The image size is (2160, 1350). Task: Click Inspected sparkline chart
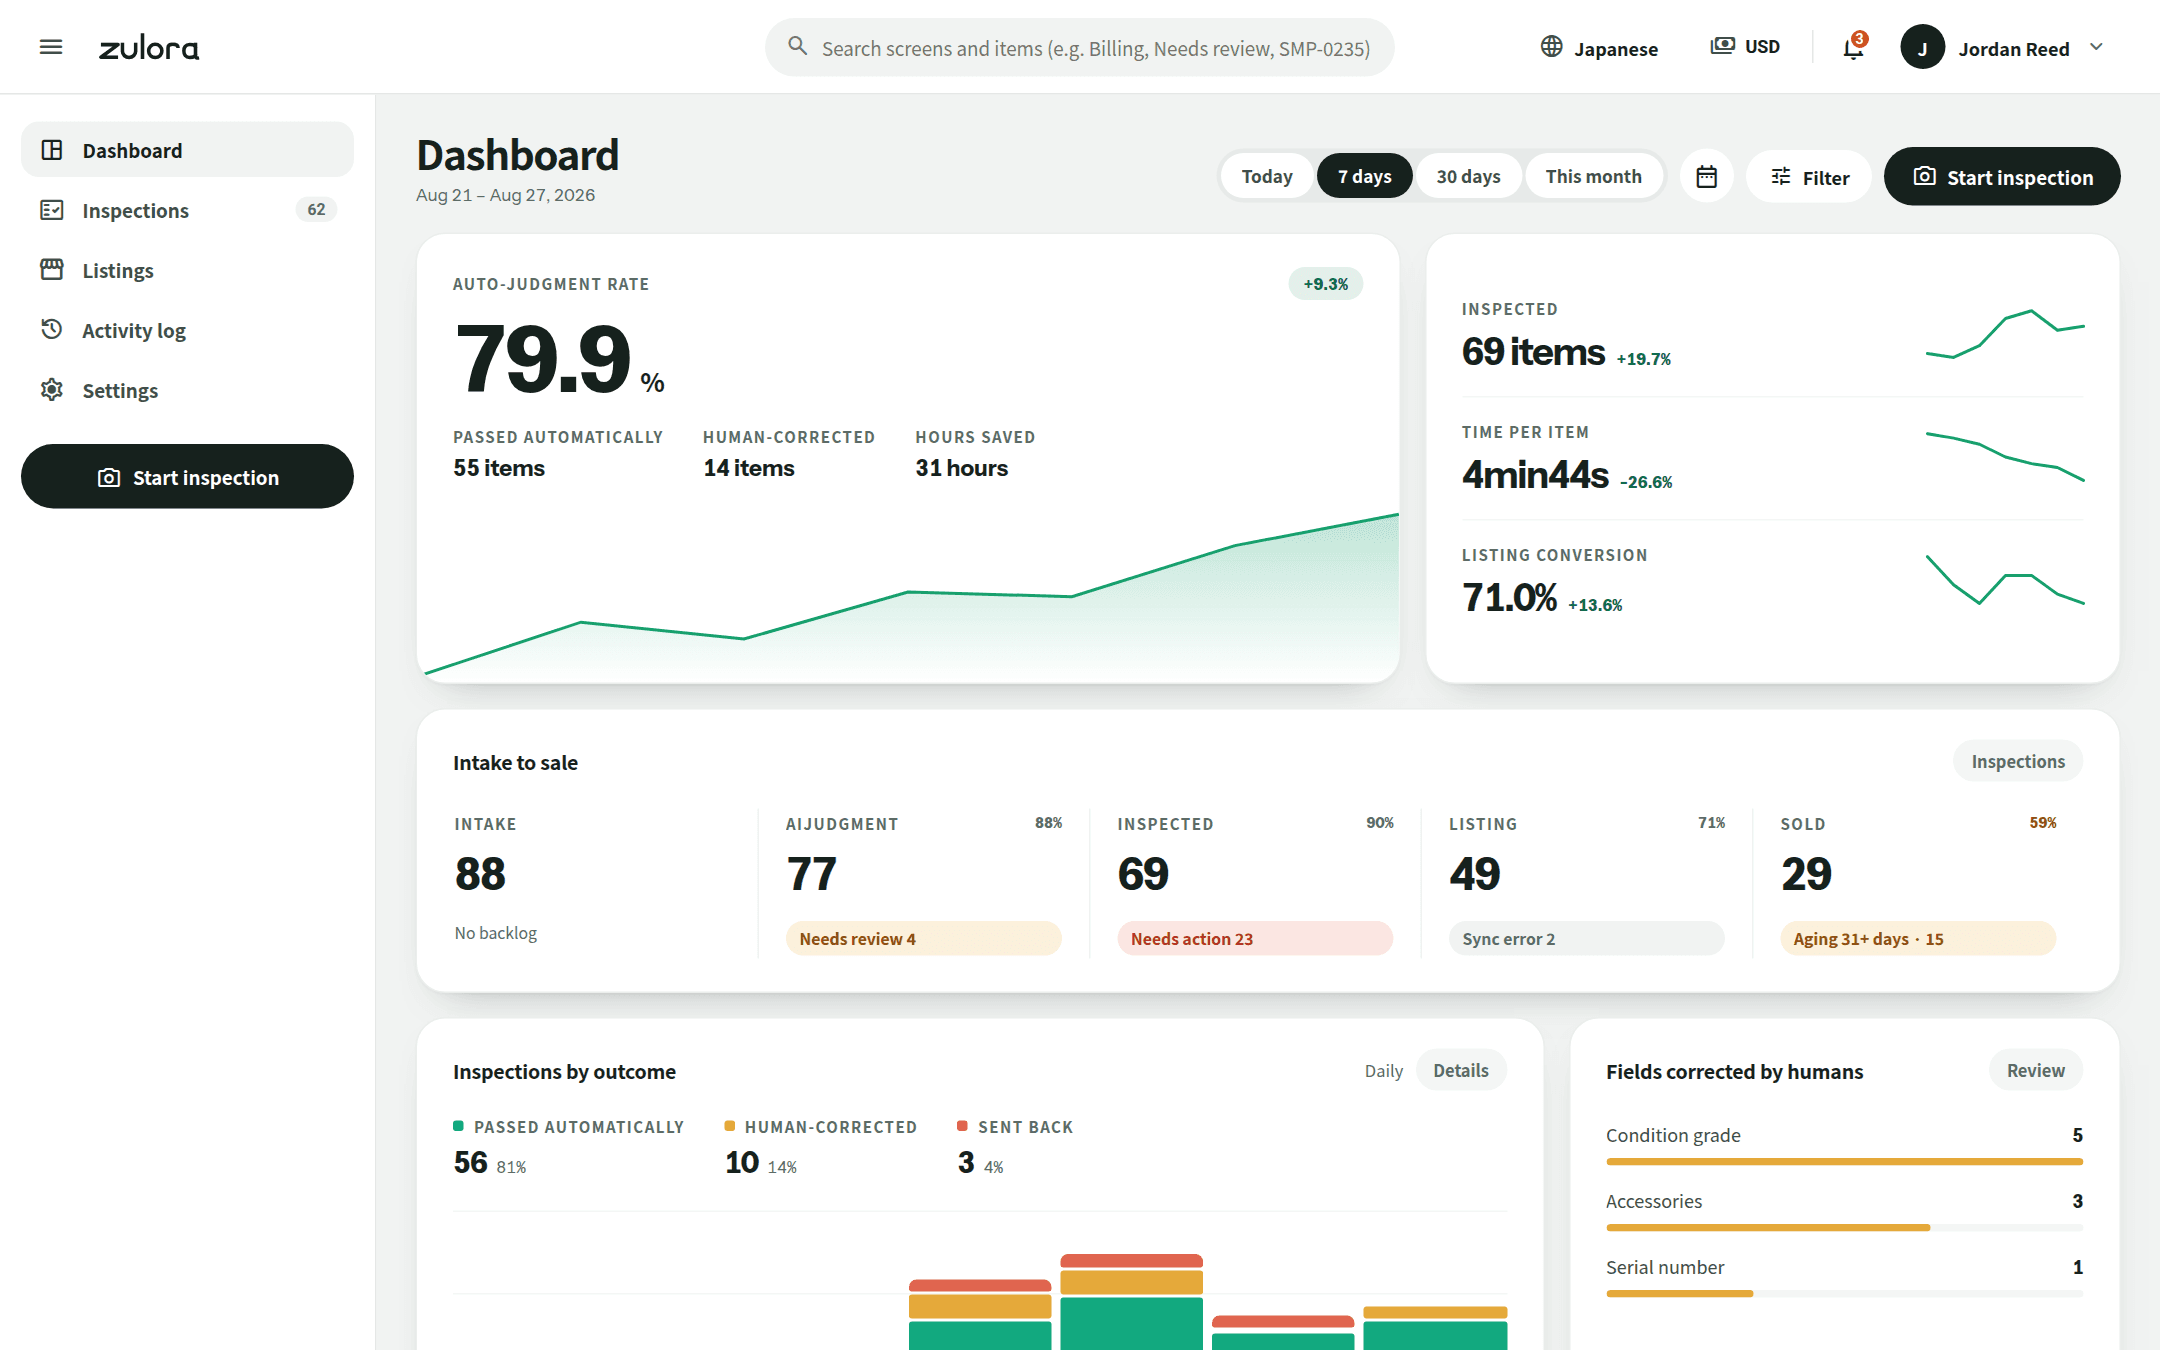pyautogui.click(x=2005, y=334)
